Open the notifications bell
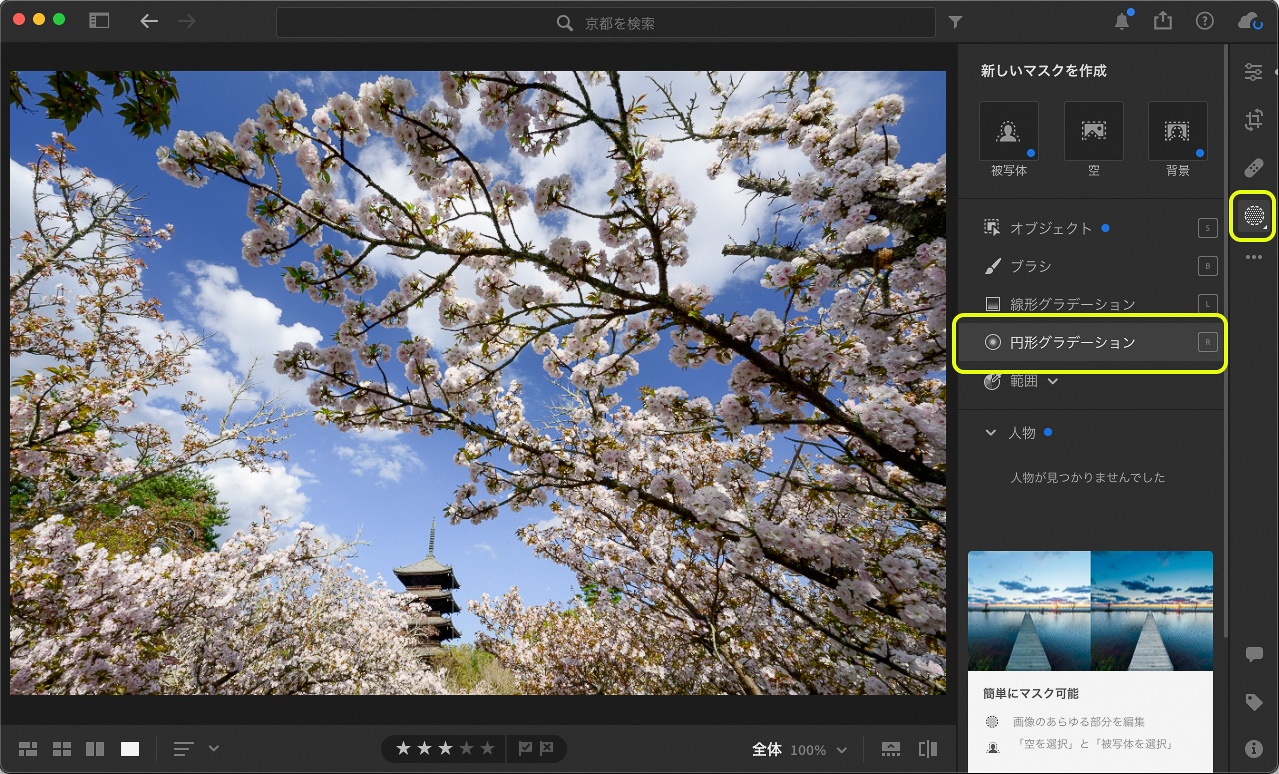This screenshot has height=774, width=1279. pos(1122,21)
